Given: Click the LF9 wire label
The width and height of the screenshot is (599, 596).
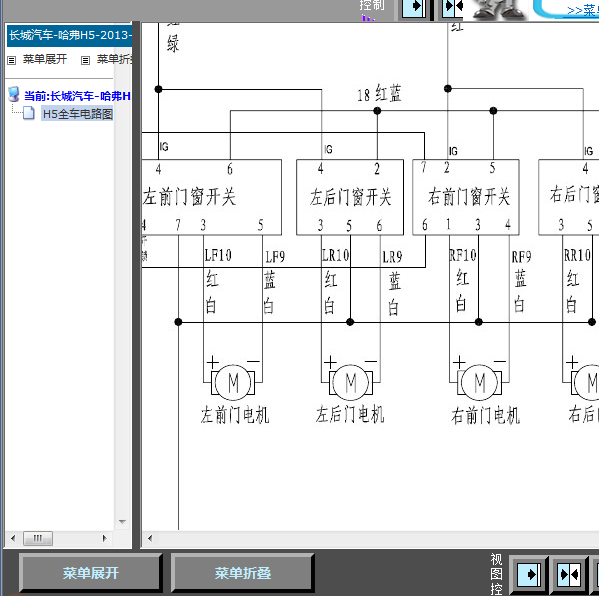Looking at the screenshot, I should pos(275,257).
